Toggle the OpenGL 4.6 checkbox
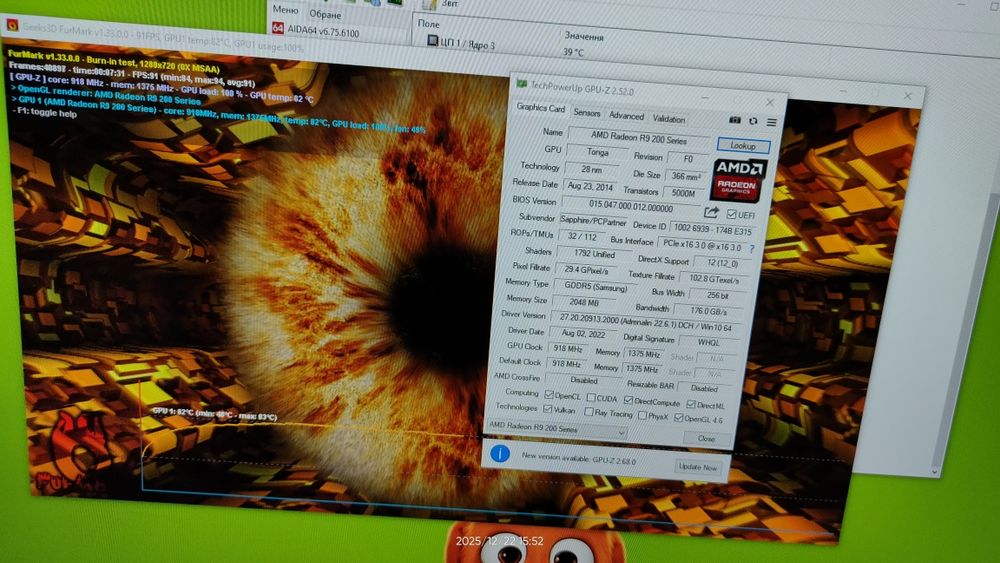1000x563 pixels. (679, 418)
